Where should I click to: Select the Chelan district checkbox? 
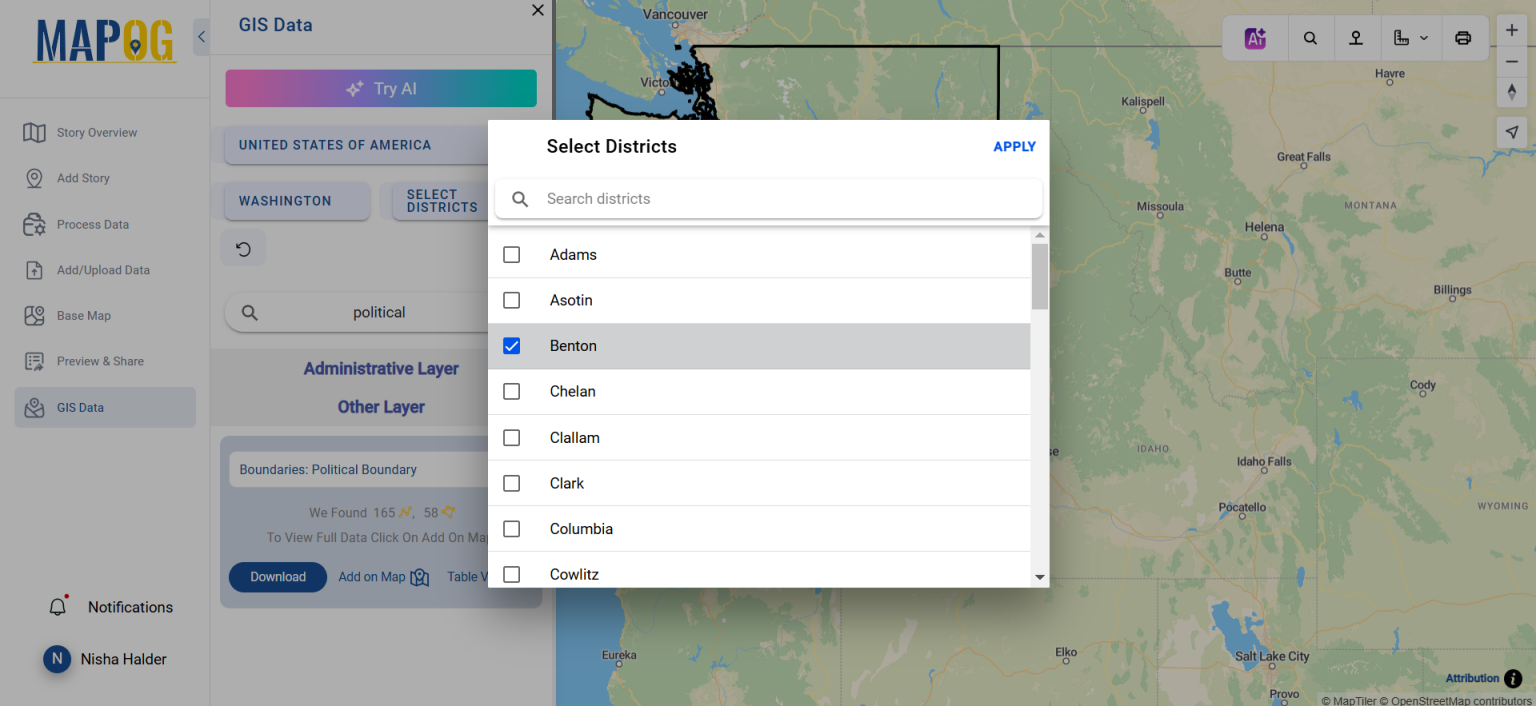(511, 391)
